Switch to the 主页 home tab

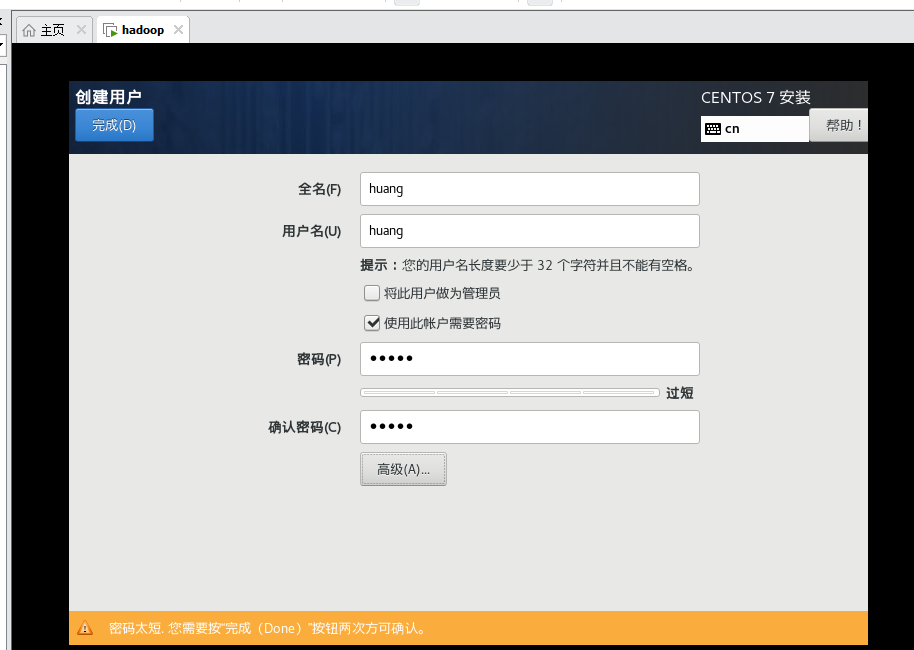tap(52, 30)
